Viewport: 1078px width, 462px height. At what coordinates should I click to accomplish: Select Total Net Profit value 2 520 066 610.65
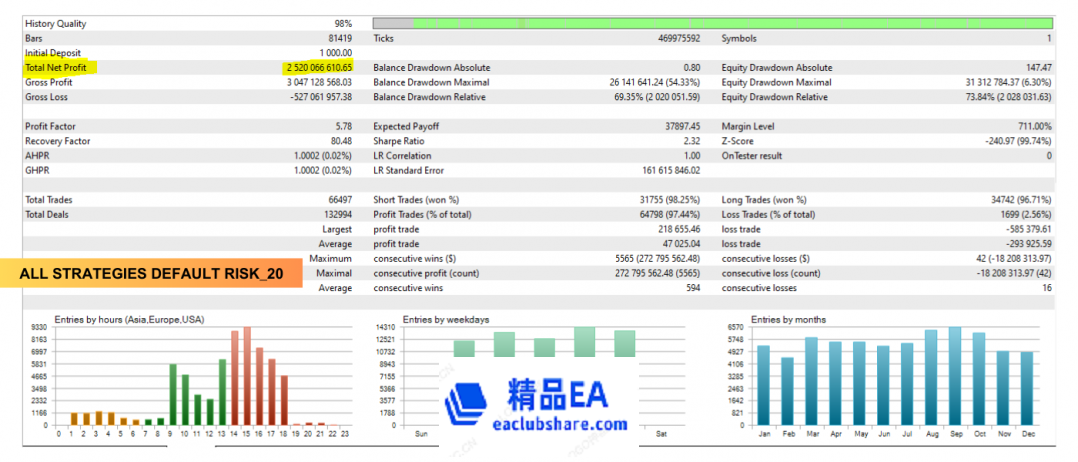[318, 67]
